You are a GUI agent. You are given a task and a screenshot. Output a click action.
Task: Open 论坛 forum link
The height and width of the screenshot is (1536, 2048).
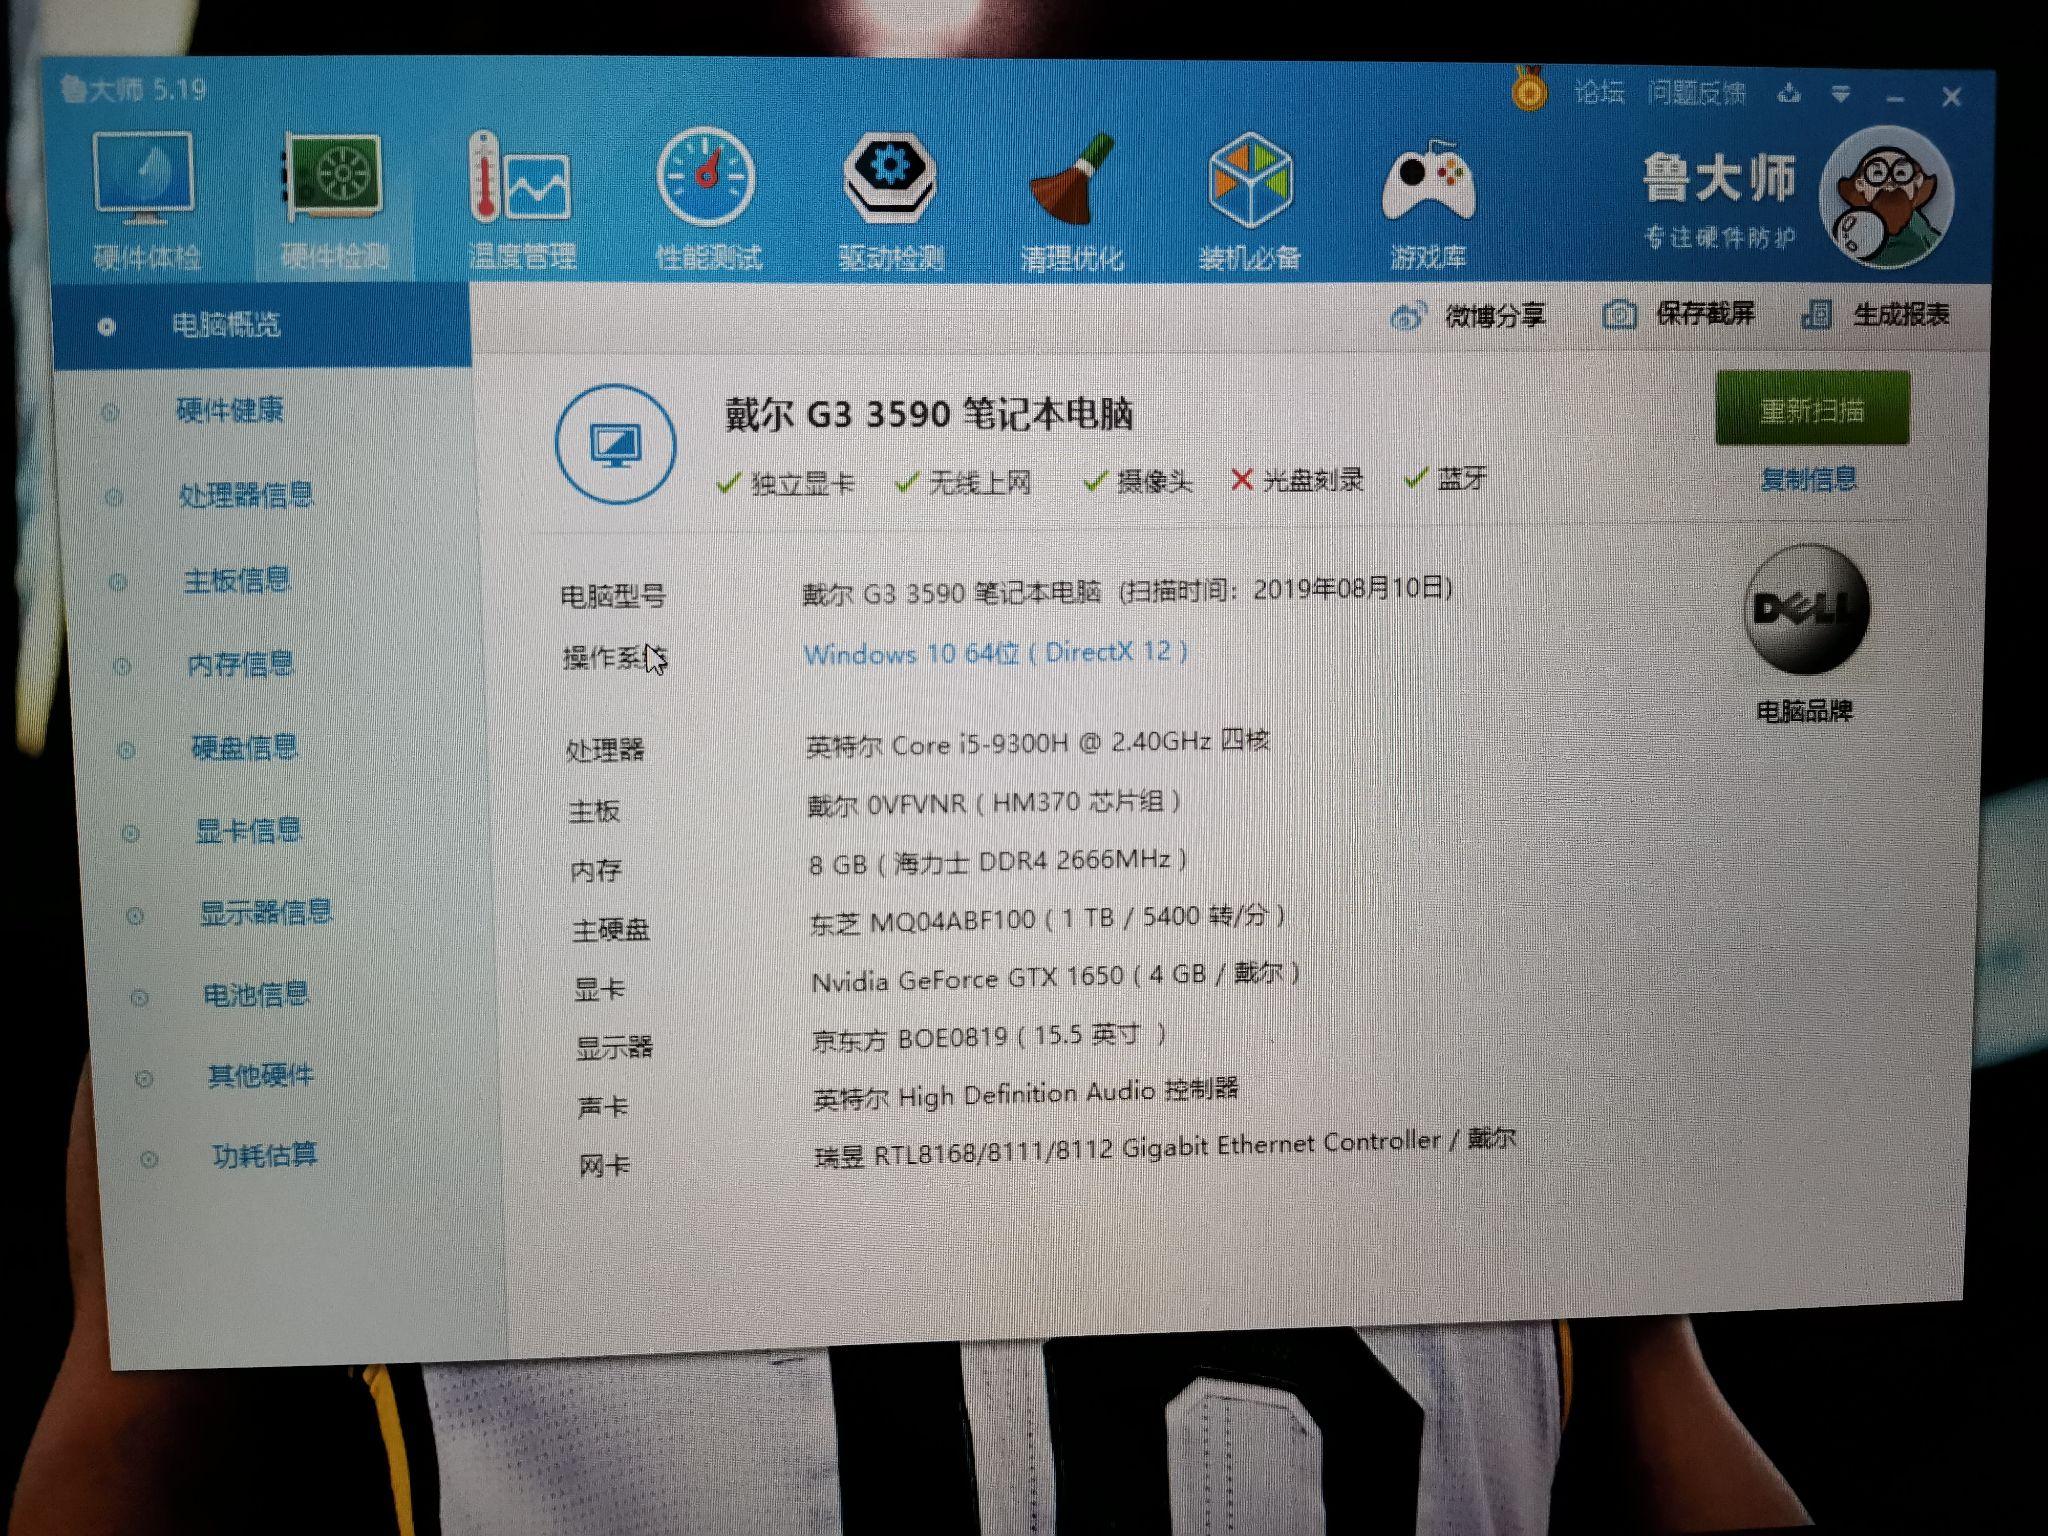pyautogui.click(x=1599, y=92)
